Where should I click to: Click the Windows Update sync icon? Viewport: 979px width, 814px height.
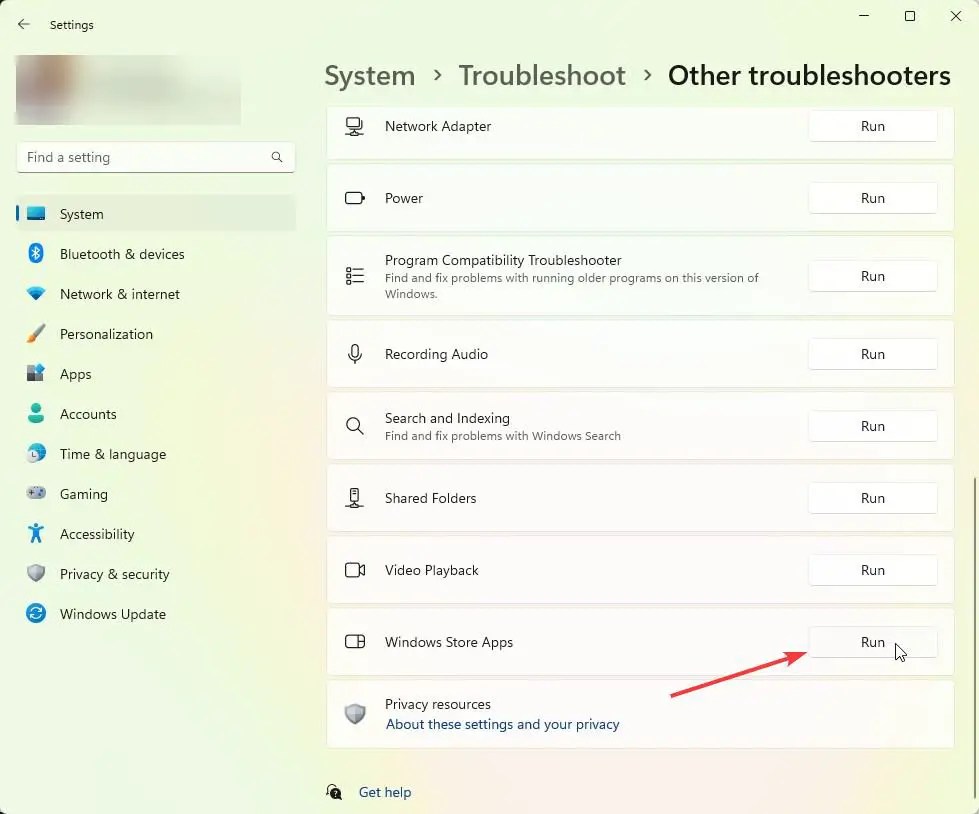click(36, 613)
